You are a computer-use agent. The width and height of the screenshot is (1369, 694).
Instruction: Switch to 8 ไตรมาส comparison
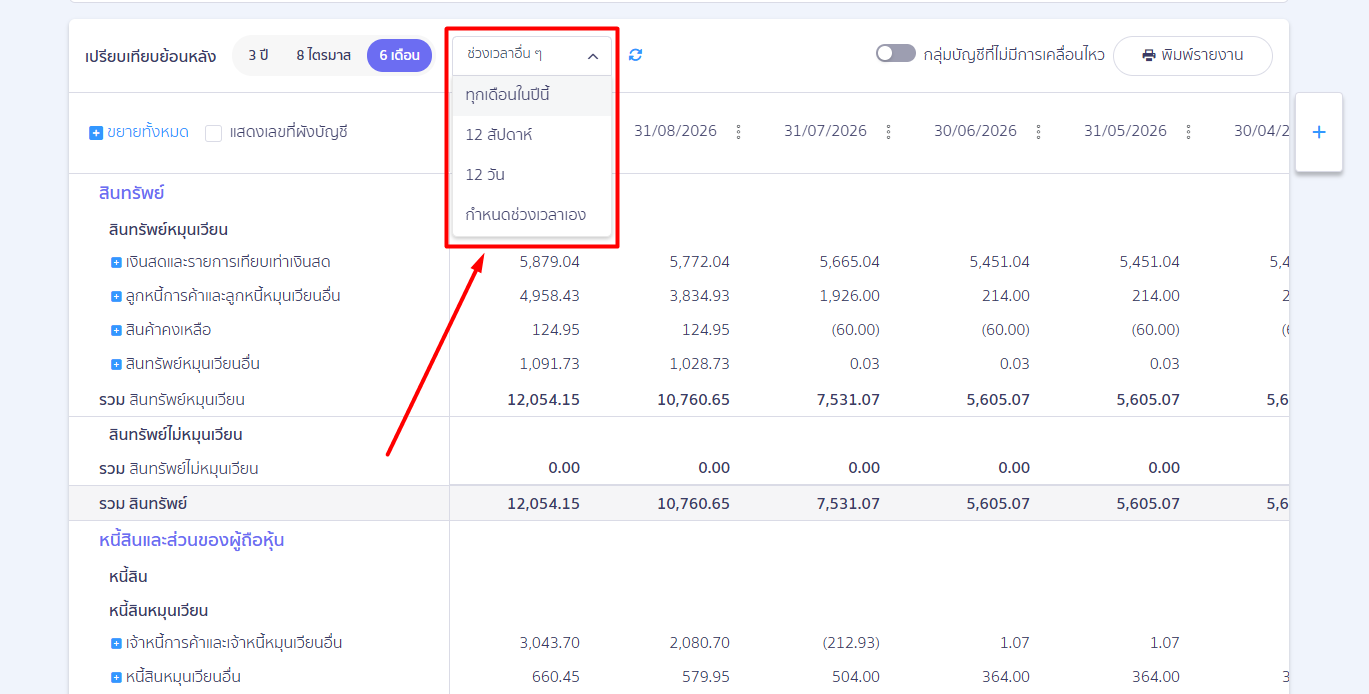coord(323,55)
